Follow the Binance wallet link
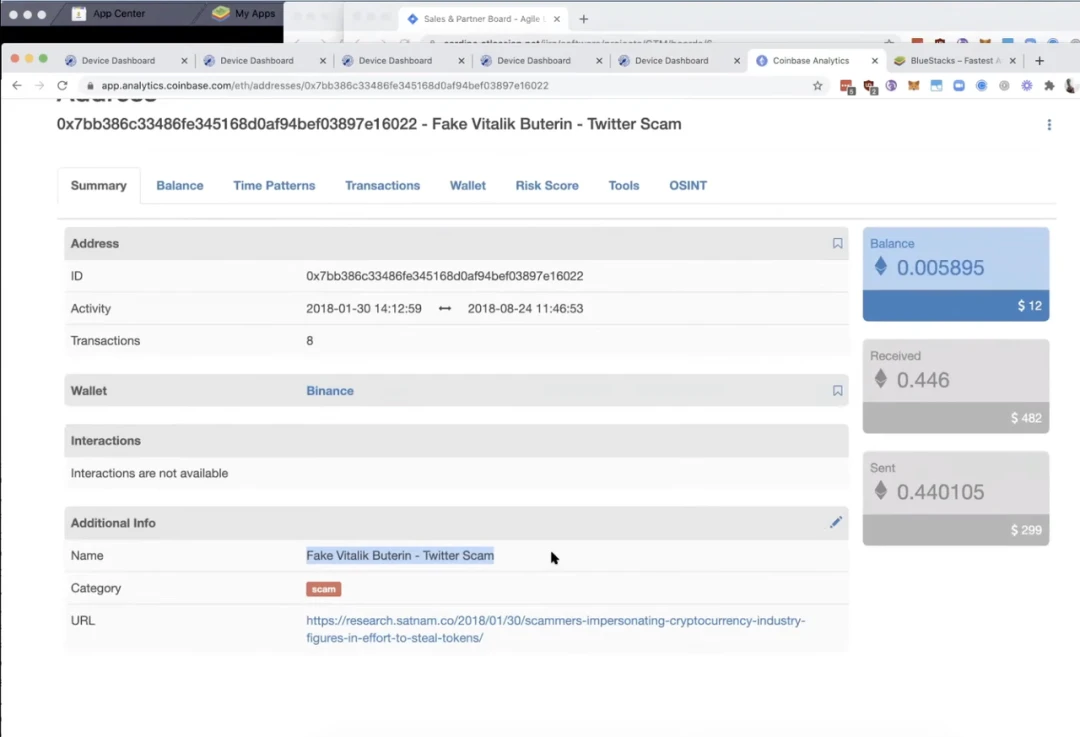The height and width of the screenshot is (737, 1080). (330, 391)
